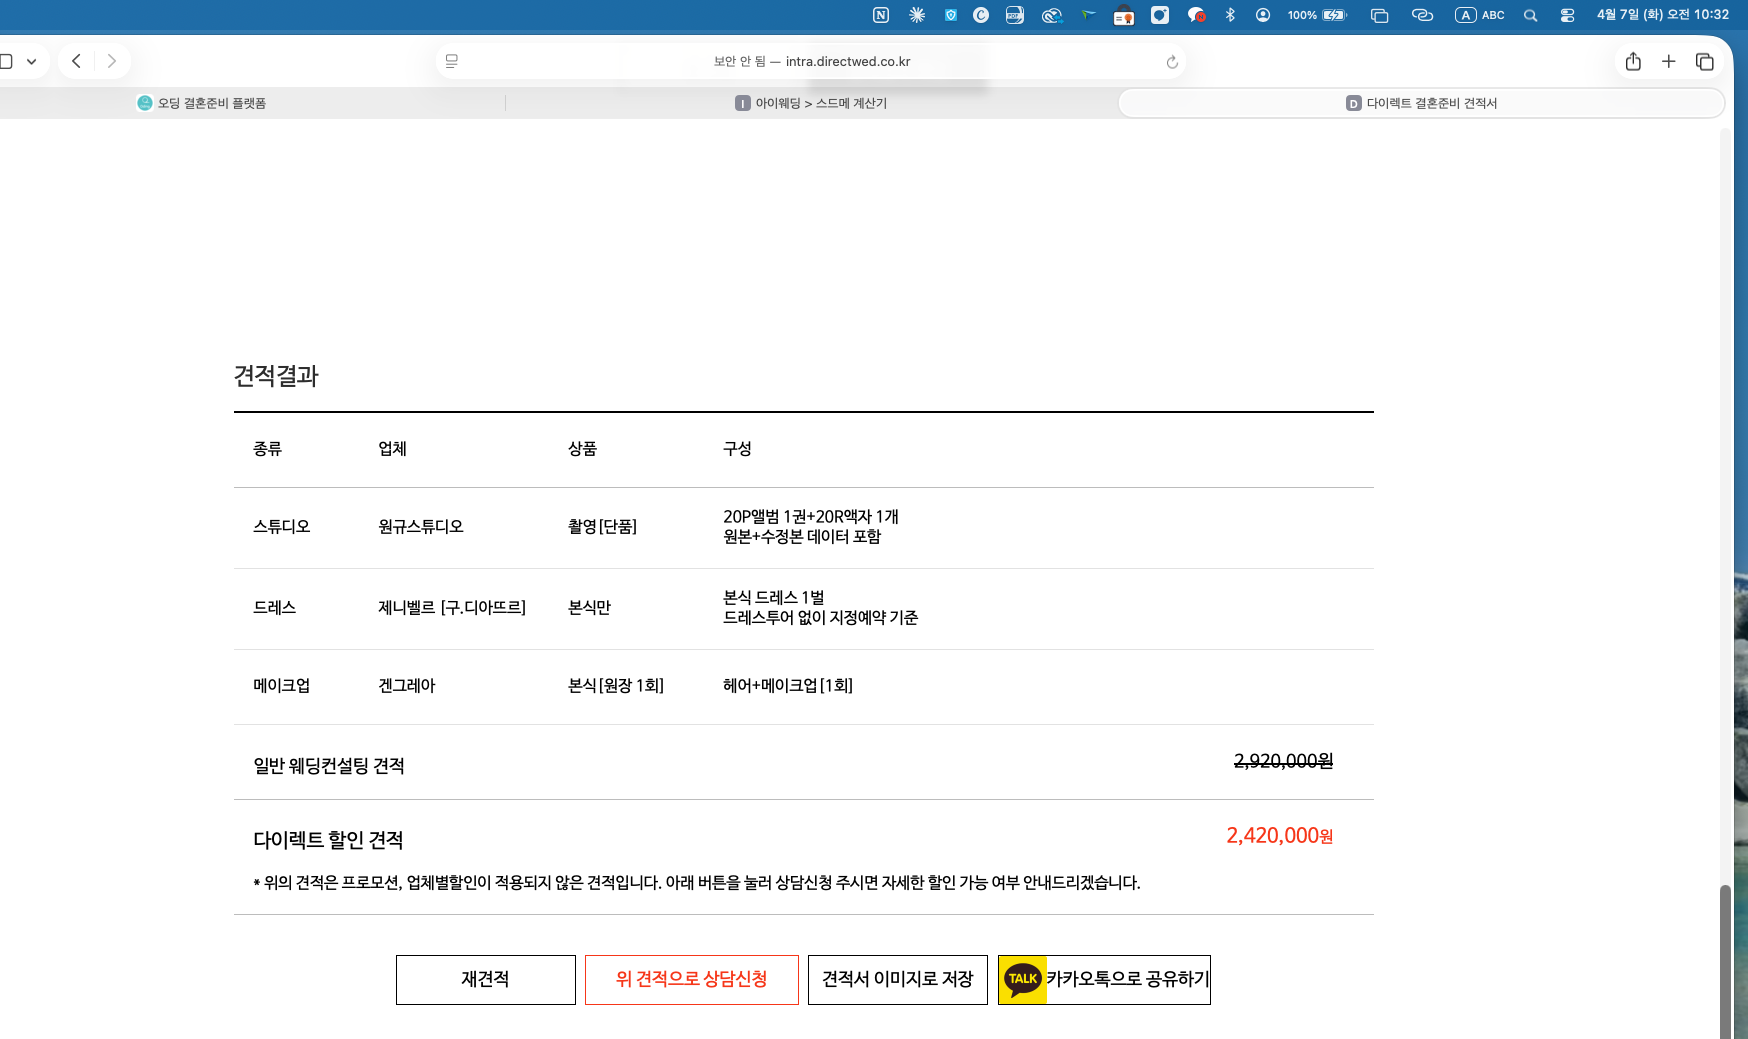Click the KakaoTalk TALK icon on share button
The height and width of the screenshot is (1039, 1748).
click(1023, 980)
